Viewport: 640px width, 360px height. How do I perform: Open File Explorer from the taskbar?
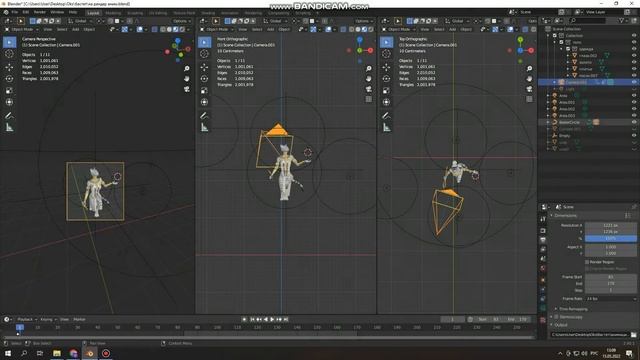pos(57,353)
